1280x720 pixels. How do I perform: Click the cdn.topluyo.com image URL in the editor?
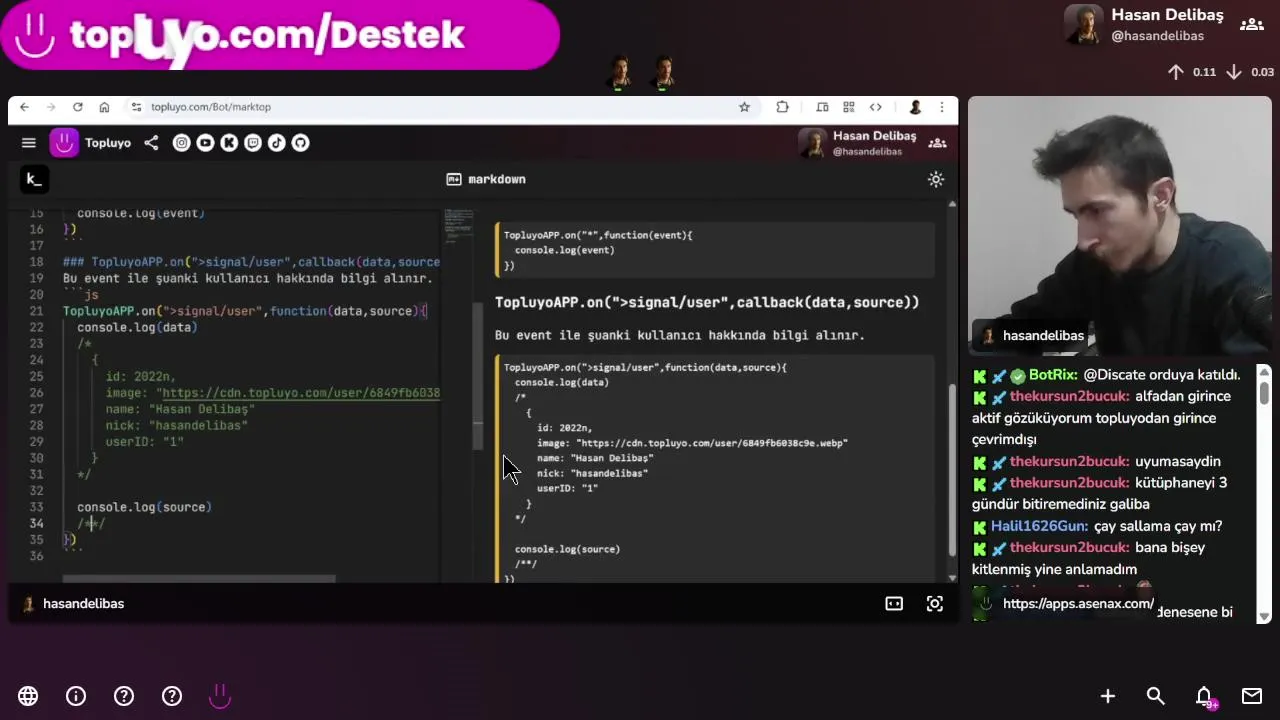click(300, 393)
